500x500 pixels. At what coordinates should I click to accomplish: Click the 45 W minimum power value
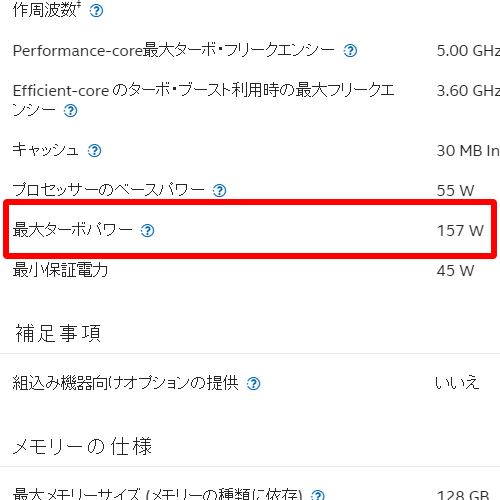click(x=455, y=271)
